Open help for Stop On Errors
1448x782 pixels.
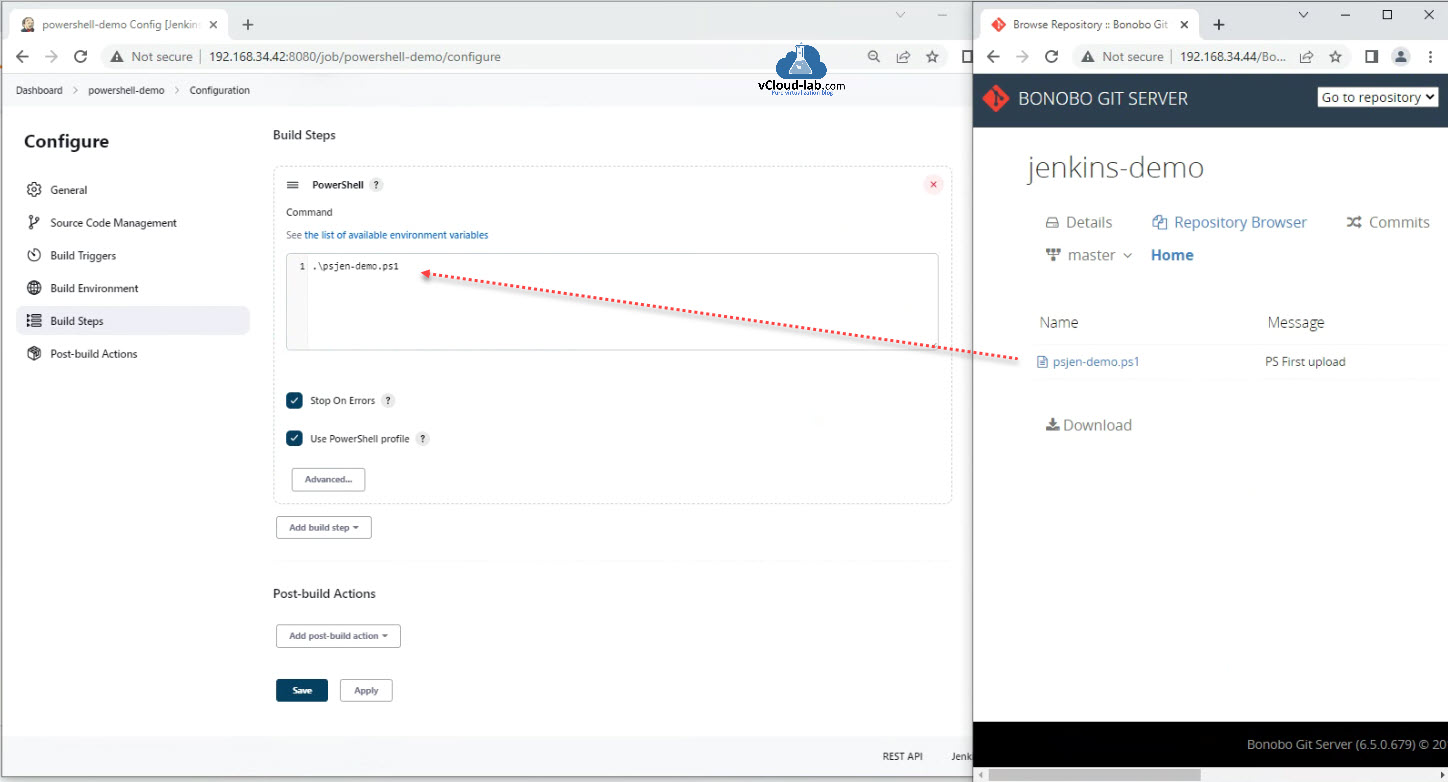click(388, 401)
